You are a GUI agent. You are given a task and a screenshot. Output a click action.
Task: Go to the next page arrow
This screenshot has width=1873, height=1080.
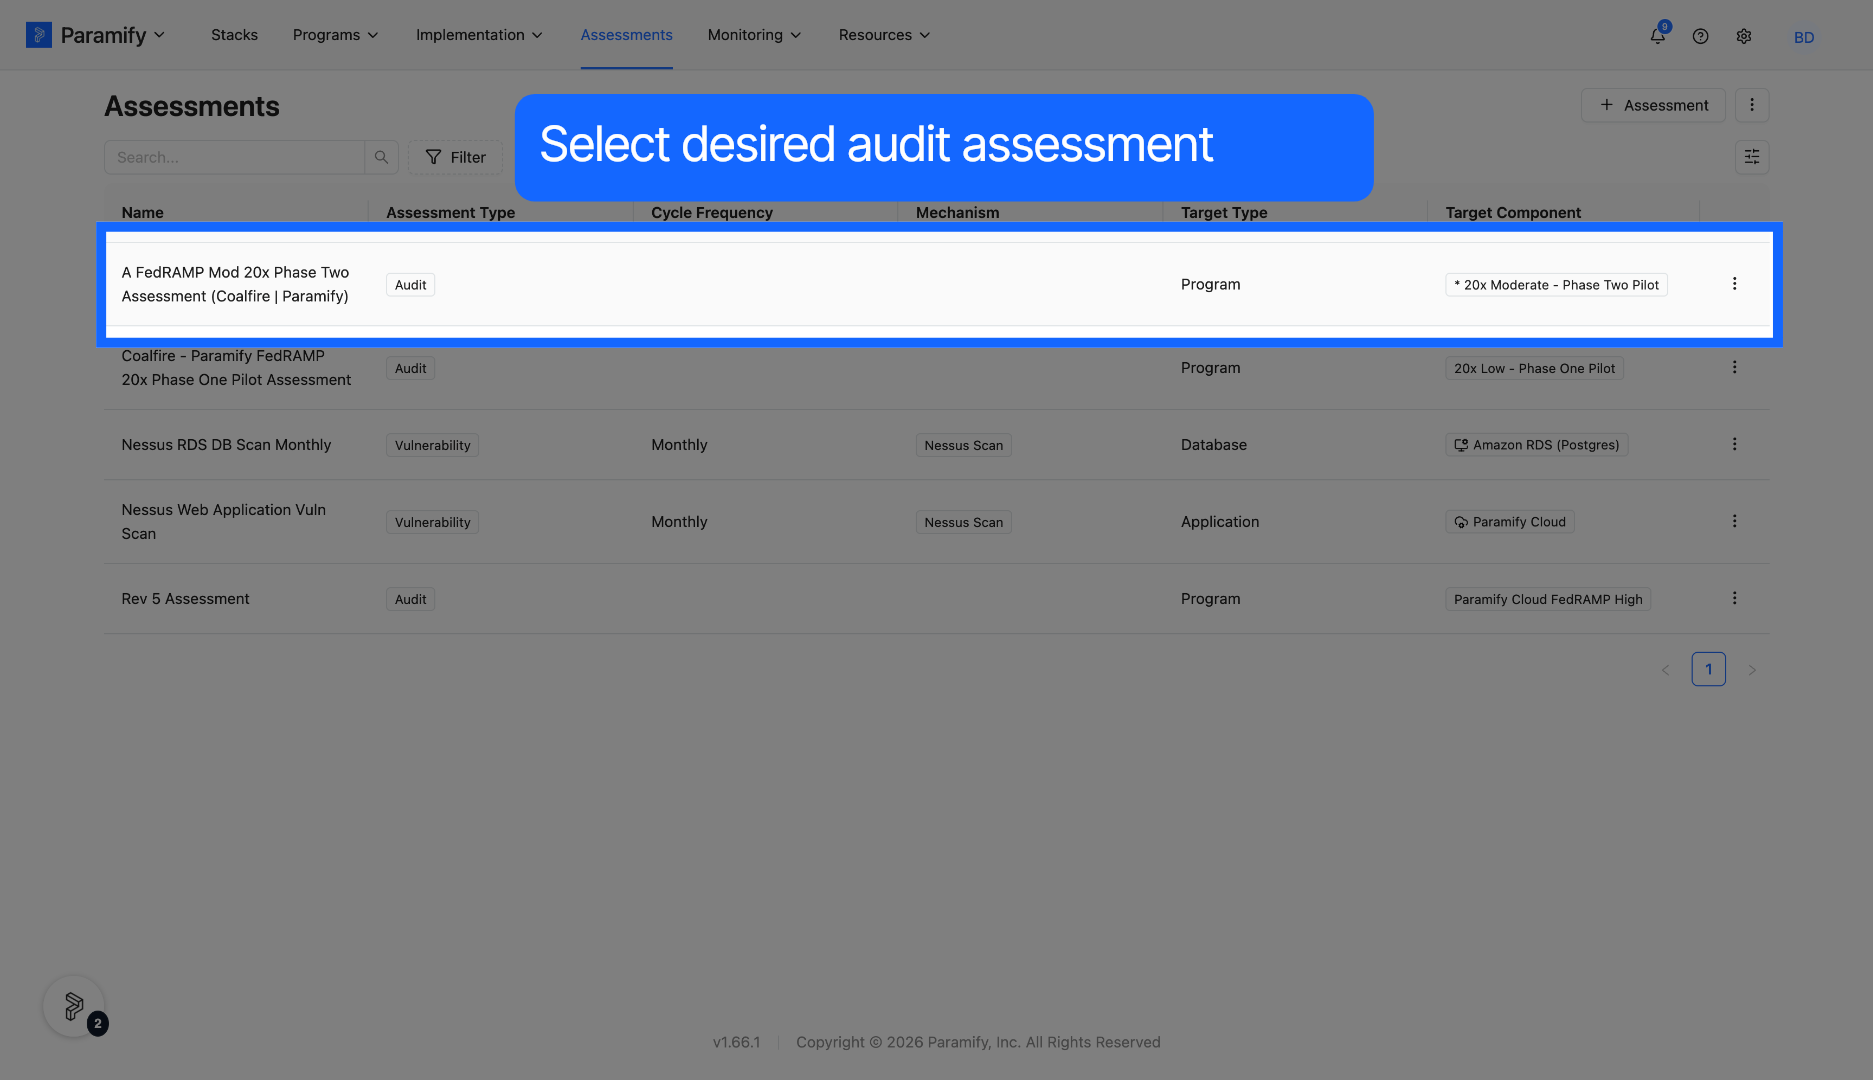coord(1752,670)
